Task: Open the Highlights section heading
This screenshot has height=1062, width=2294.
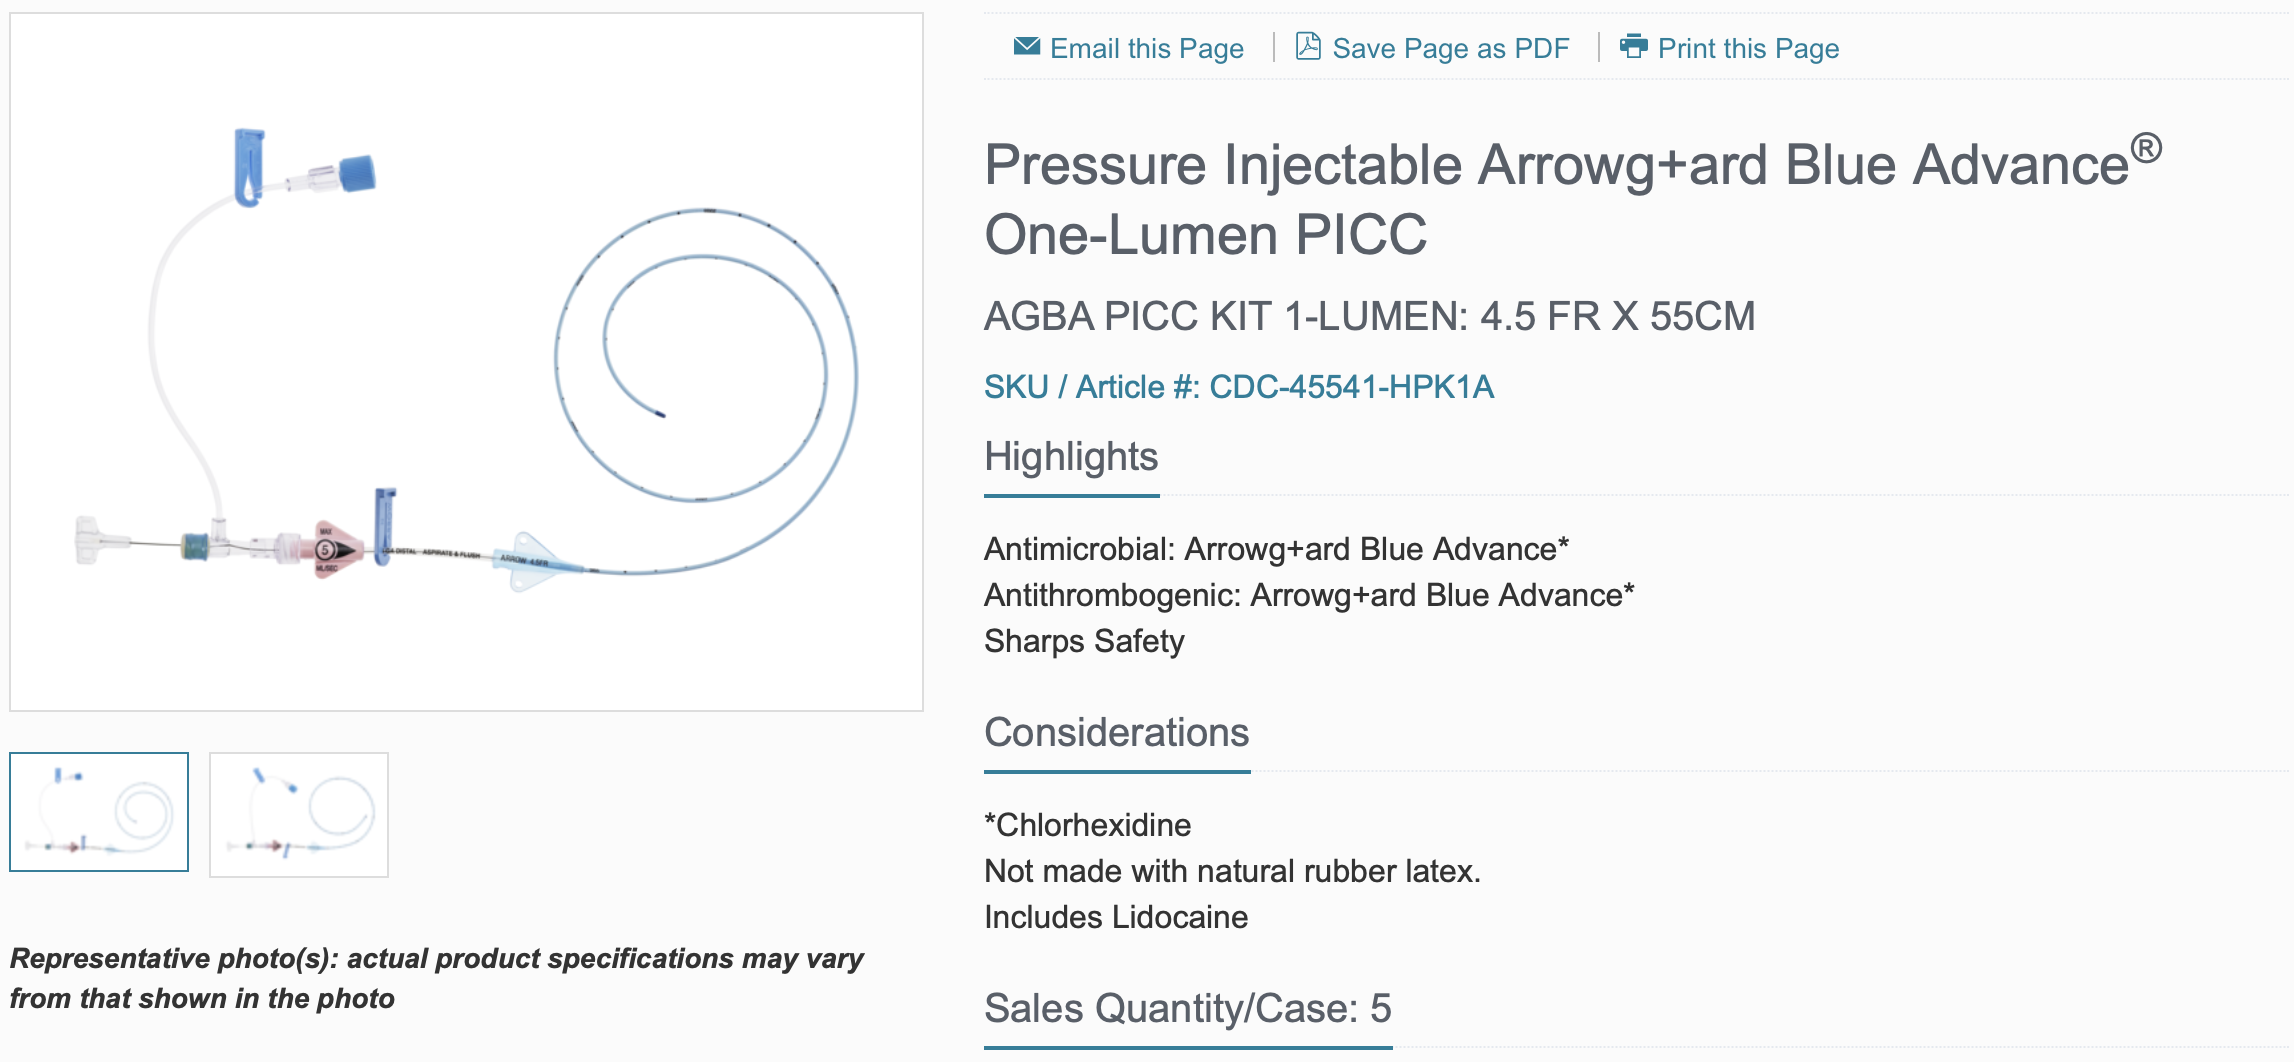Action: pyautogui.click(x=1071, y=457)
